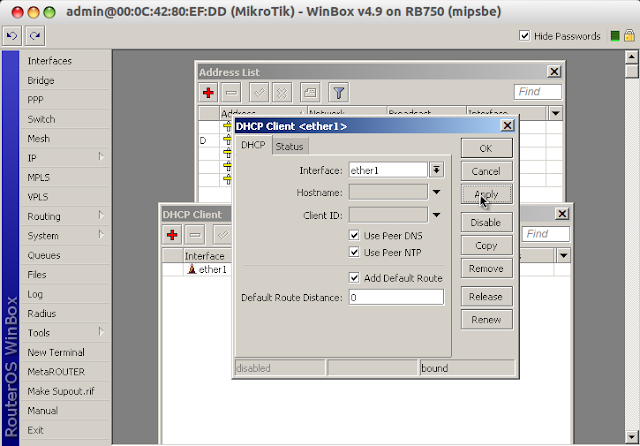Select the DHCP tab
This screenshot has width=640, height=446.
coord(253,145)
